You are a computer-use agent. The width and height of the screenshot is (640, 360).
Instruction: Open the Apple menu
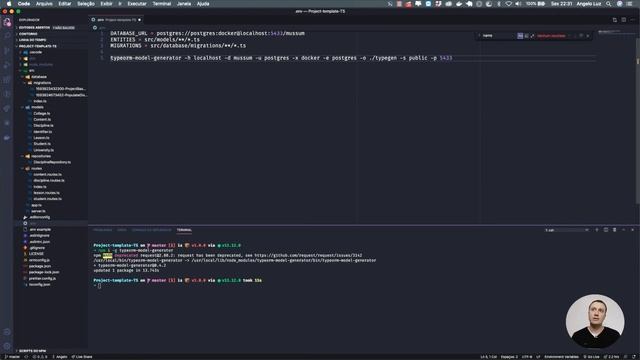click(9, 4)
